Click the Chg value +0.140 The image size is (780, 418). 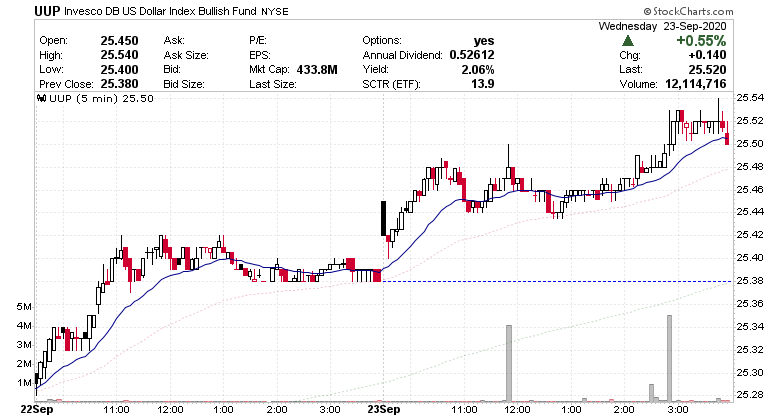(x=707, y=55)
